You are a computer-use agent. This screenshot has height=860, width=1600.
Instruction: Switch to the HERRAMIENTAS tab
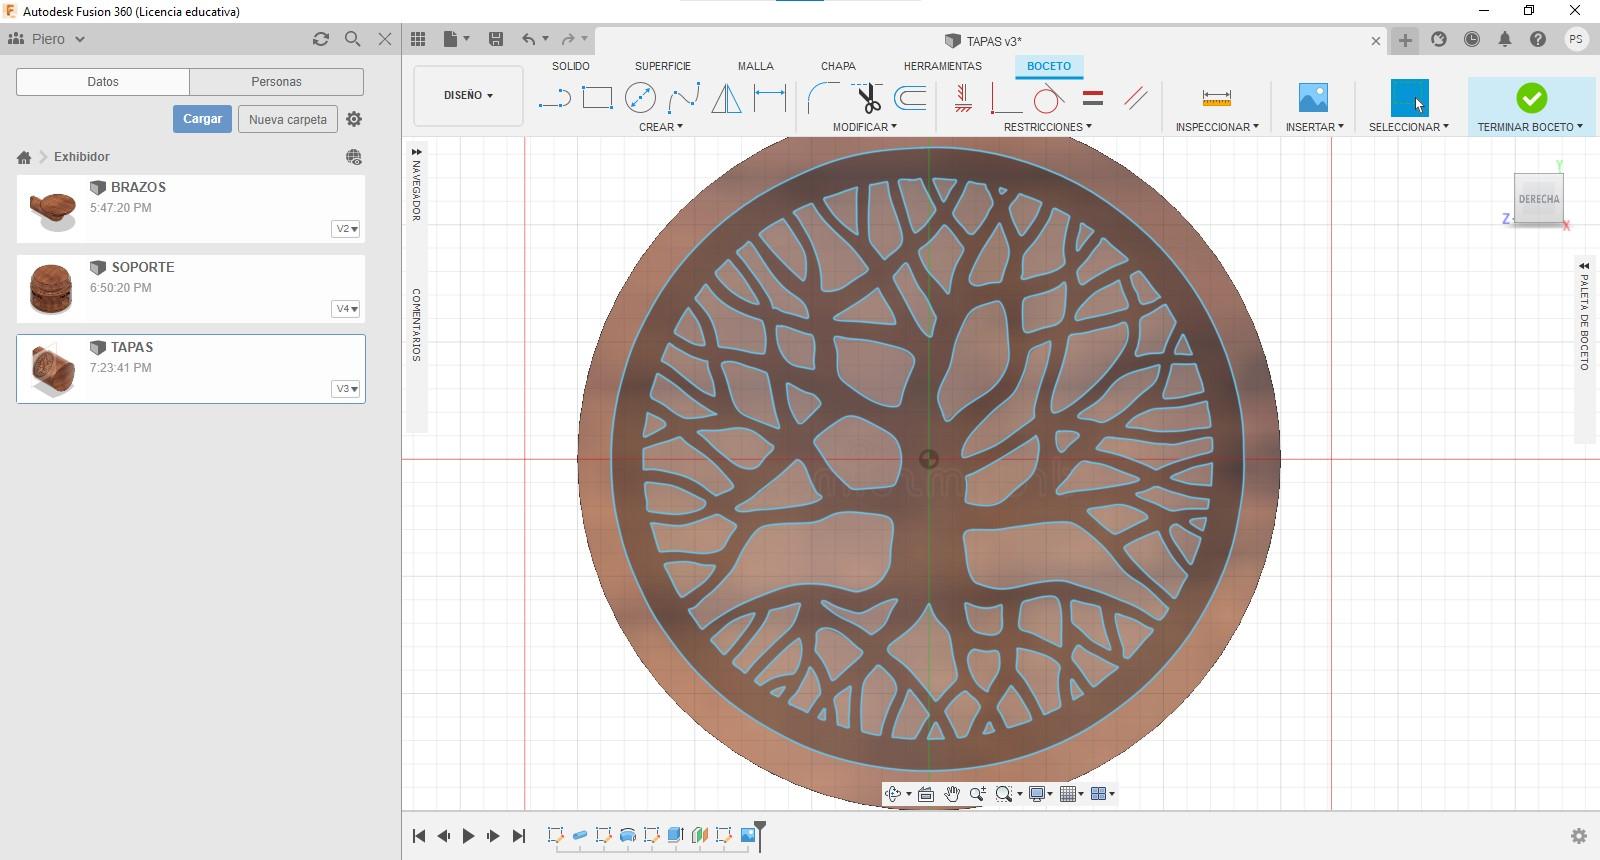tap(943, 66)
